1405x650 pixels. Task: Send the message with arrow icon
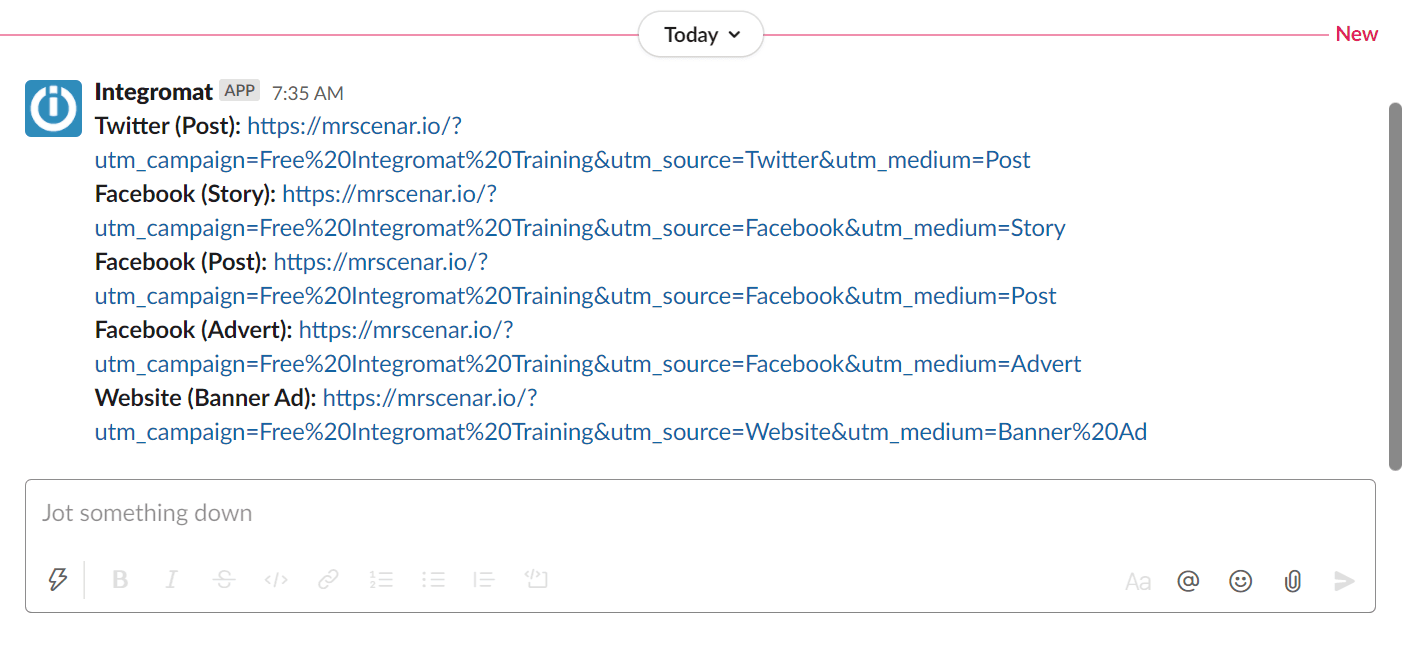tap(1345, 581)
